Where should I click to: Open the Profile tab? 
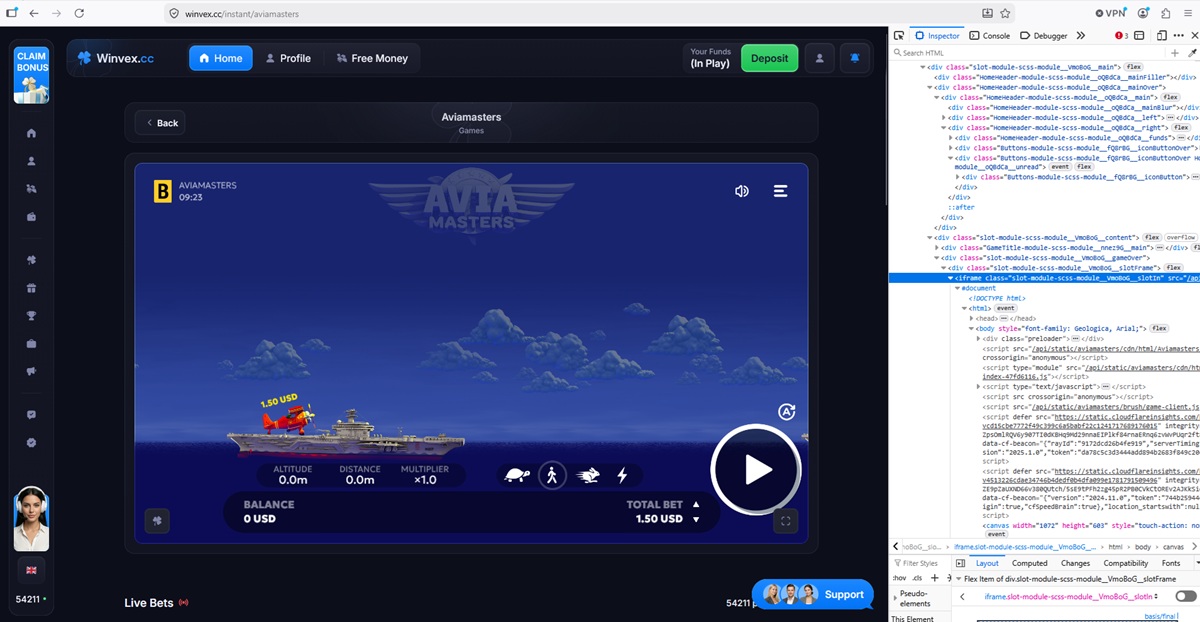[288, 58]
